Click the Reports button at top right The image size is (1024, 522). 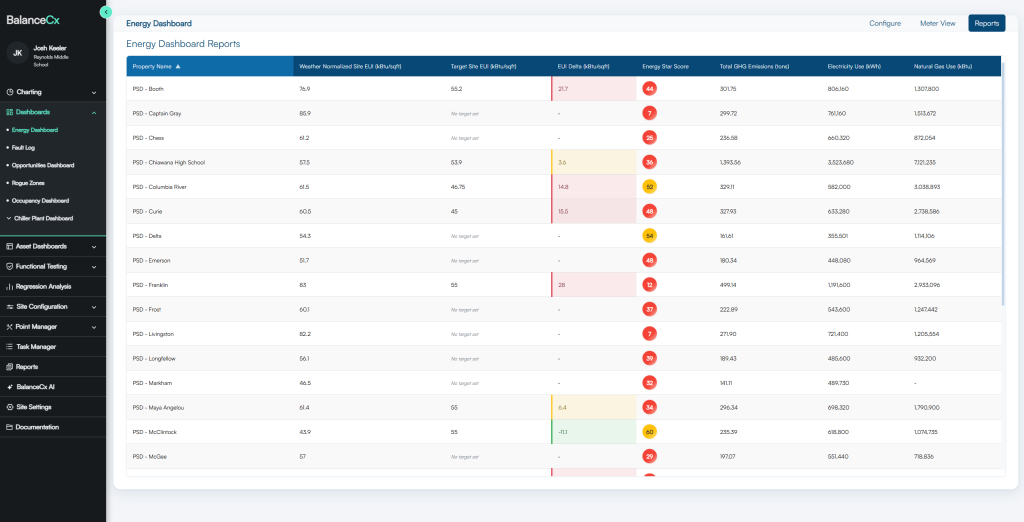coord(987,24)
